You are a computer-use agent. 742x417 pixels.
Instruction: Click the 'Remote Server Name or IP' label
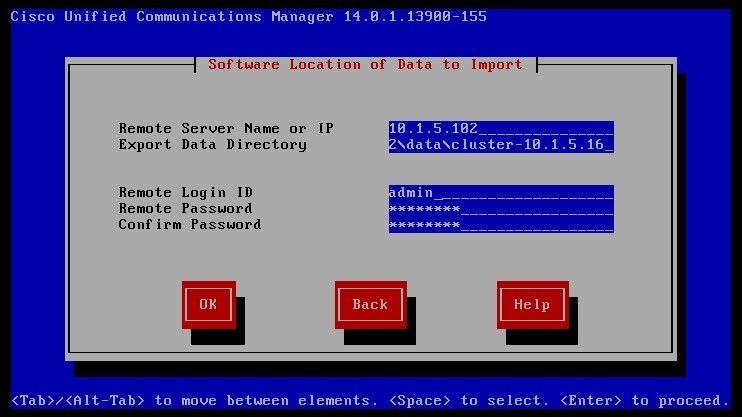pos(226,128)
